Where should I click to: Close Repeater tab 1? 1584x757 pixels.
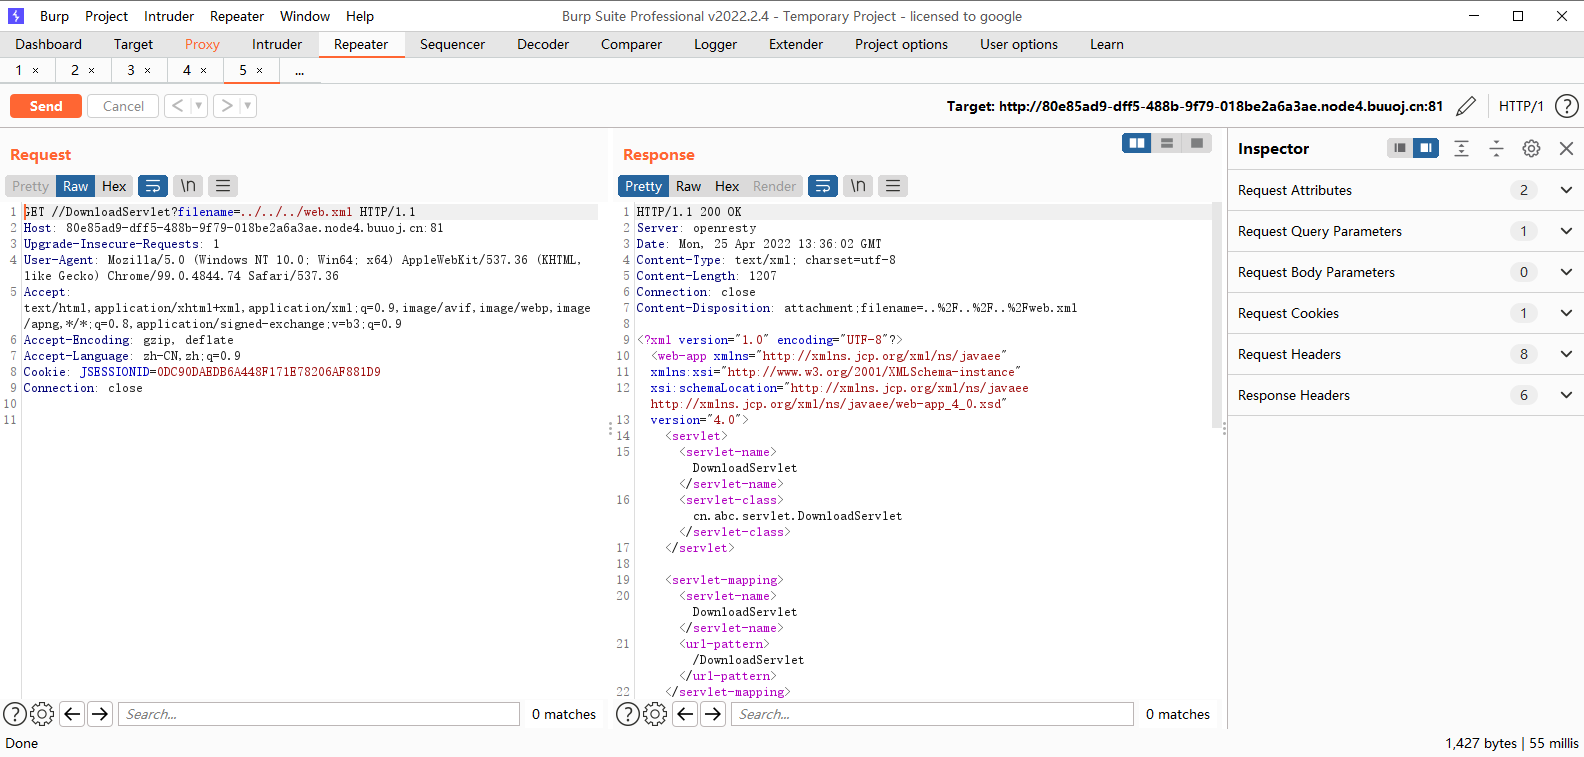click(36, 71)
